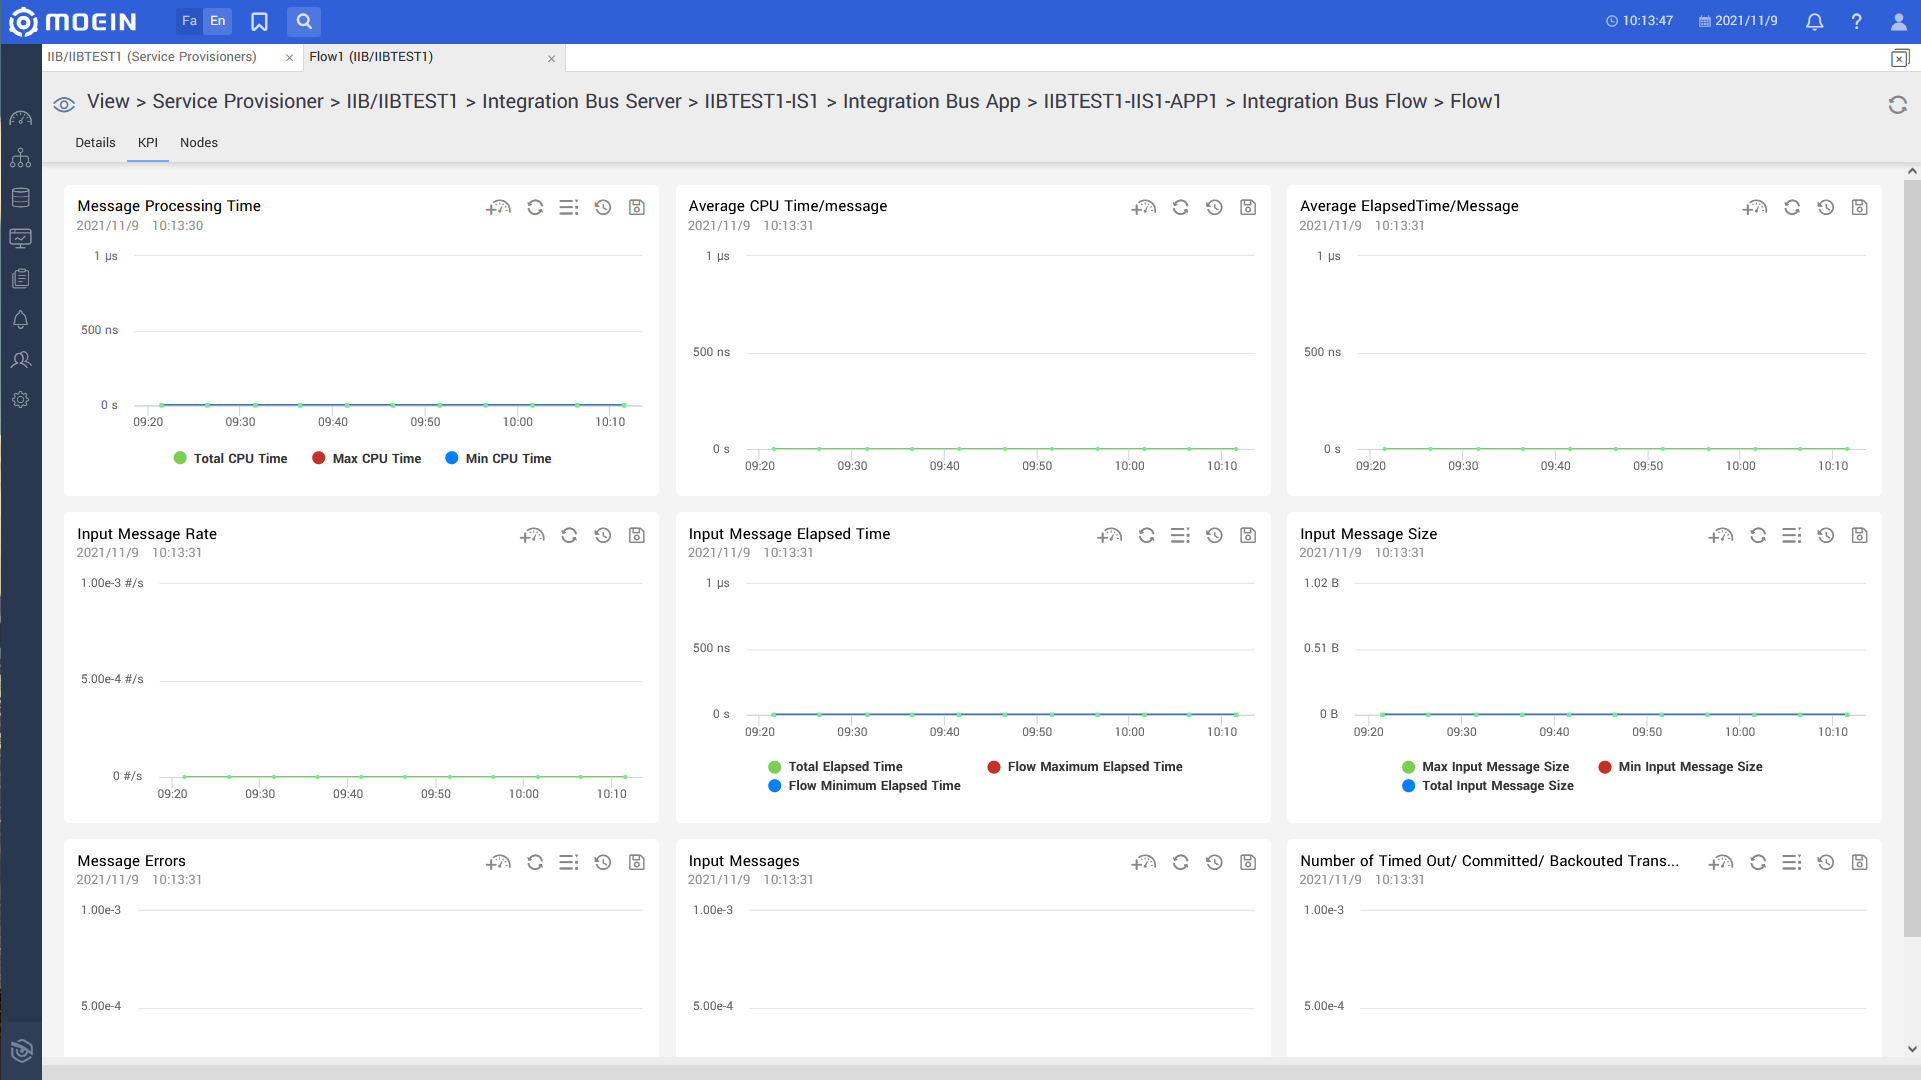Viewport: 1921px width, 1080px height.
Task: Open the monitor chart icon in sidebar
Action: (x=20, y=238)
